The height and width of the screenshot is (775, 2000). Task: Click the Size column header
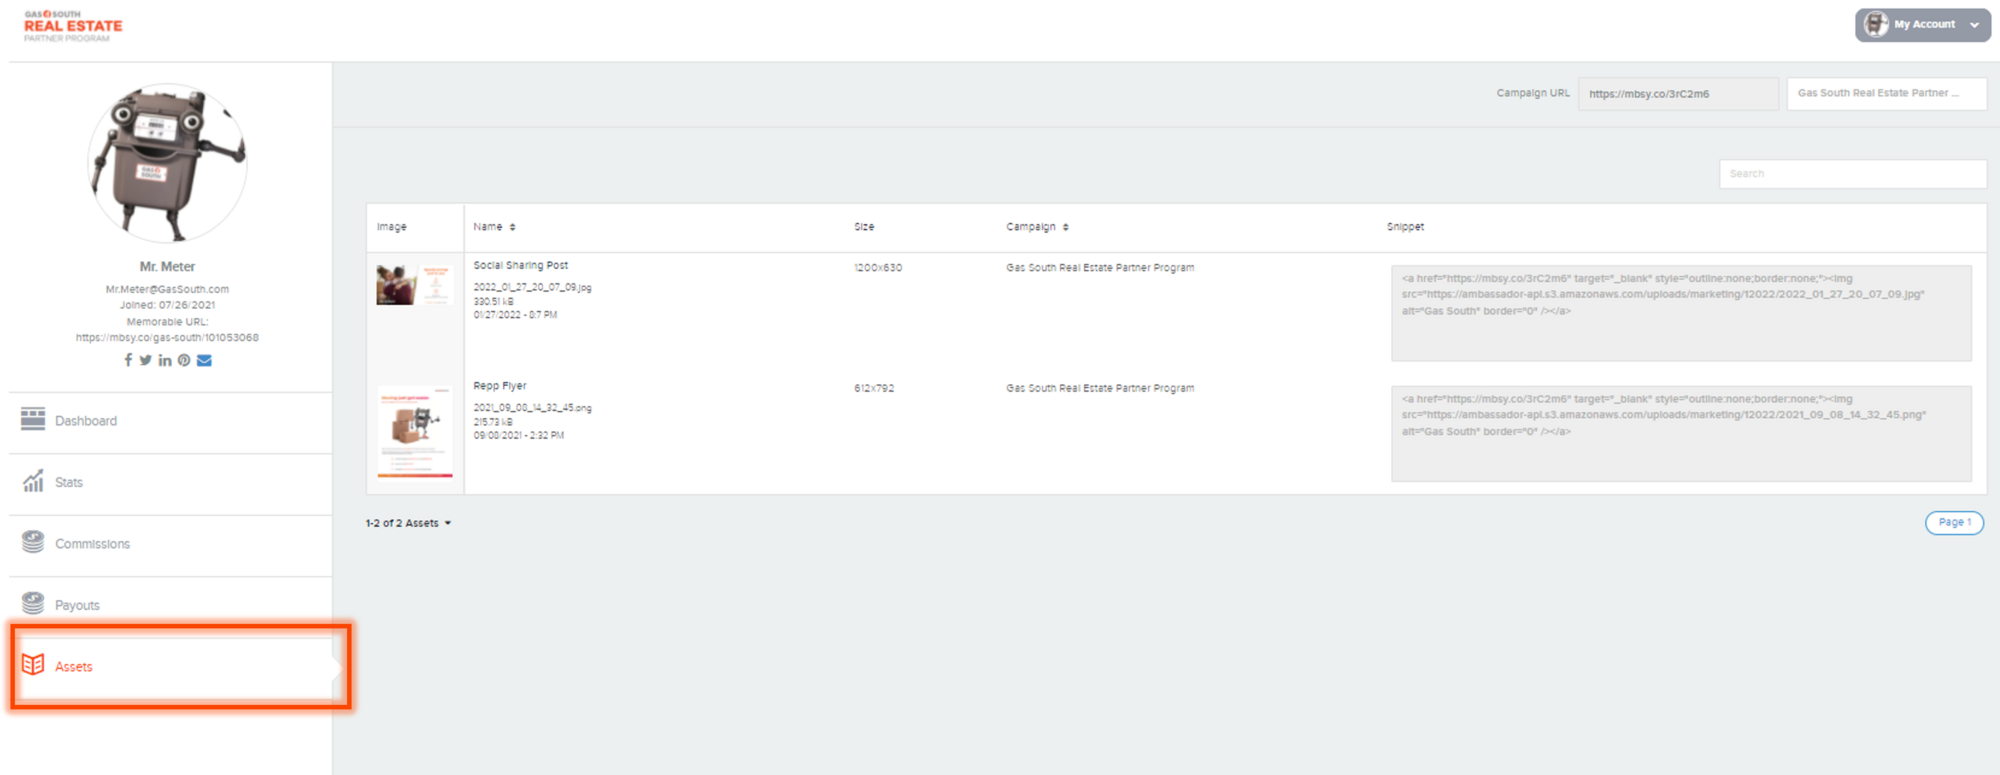(864, 227)
